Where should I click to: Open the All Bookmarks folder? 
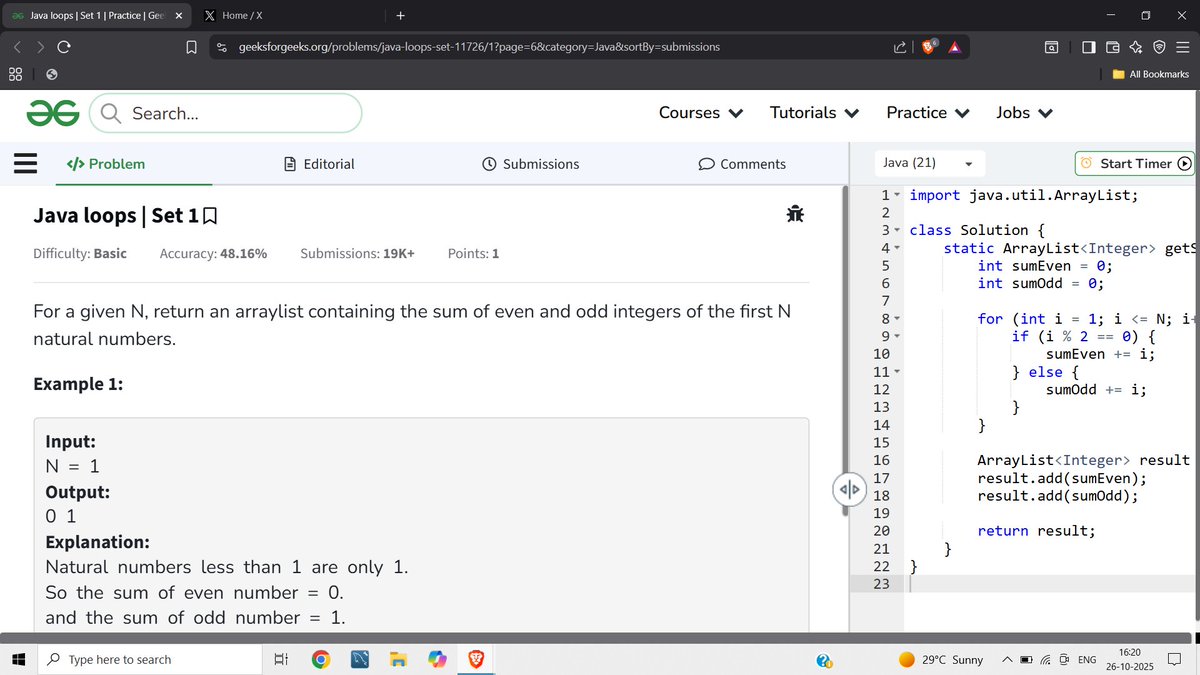[1150, 74]
